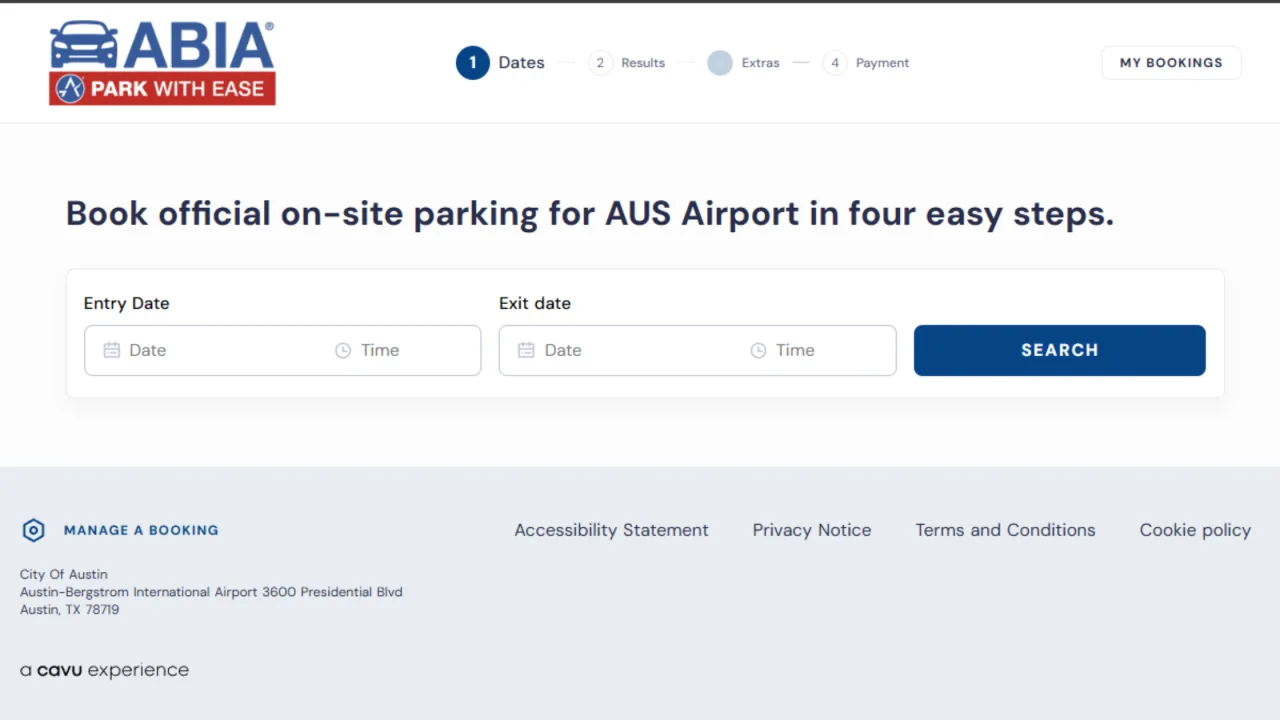Click the calendar icon in Exit date
This screenshot has height=720, width=1280.
[x=526, y=350]
